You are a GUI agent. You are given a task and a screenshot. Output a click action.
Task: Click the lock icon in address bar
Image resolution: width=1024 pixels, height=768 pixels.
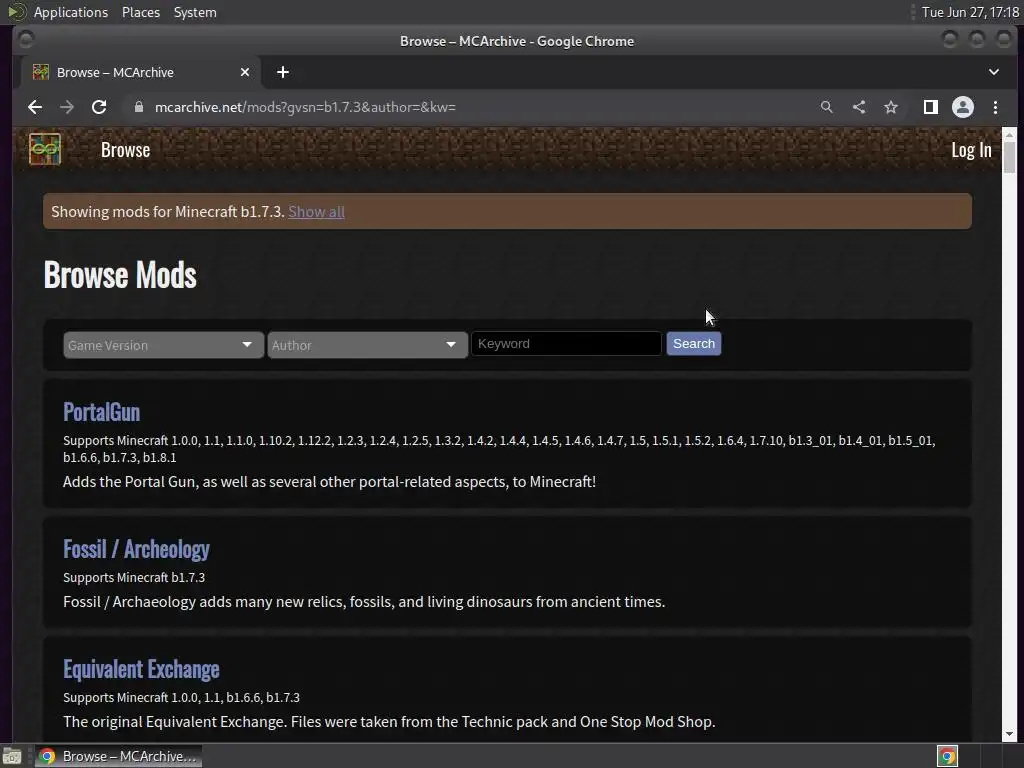pyautogui.click(x=138, y=107)
